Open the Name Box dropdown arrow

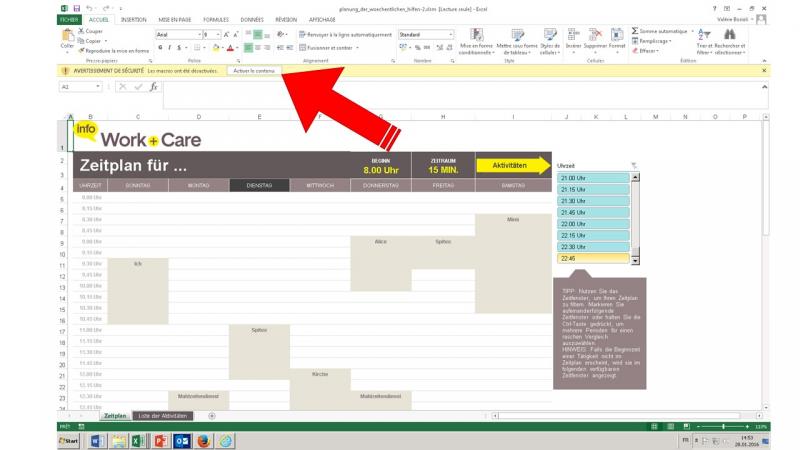point(97,87)
